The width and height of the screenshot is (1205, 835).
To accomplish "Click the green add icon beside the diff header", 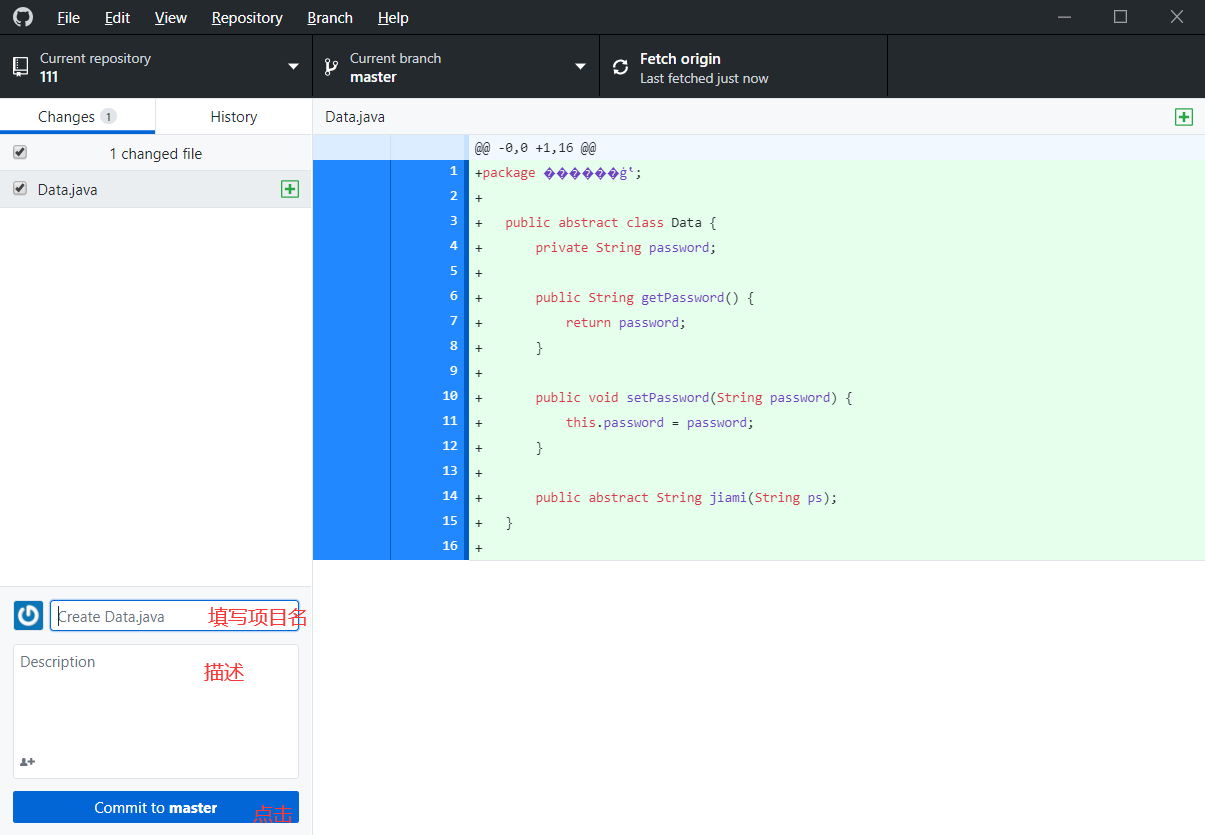I will click(1184, 117).
